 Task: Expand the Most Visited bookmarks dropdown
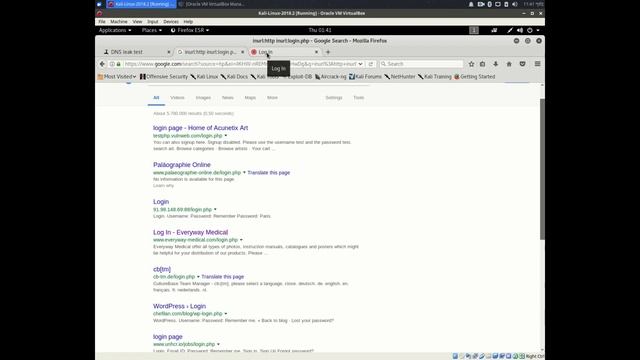point(117,77)
